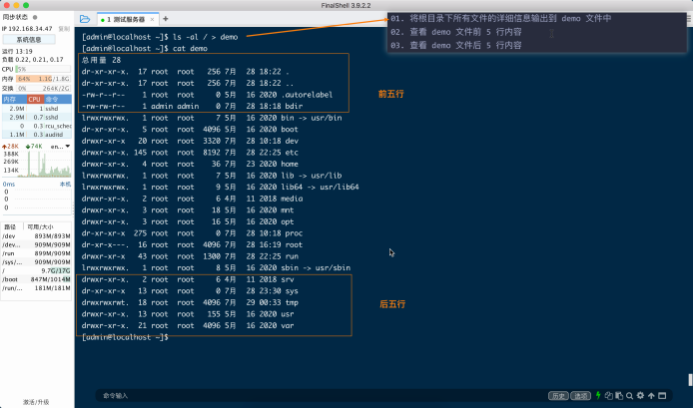This screenshot has height=408, width=694.
Task: Click the 总用量 28 output line
Action: click(101, 60)
